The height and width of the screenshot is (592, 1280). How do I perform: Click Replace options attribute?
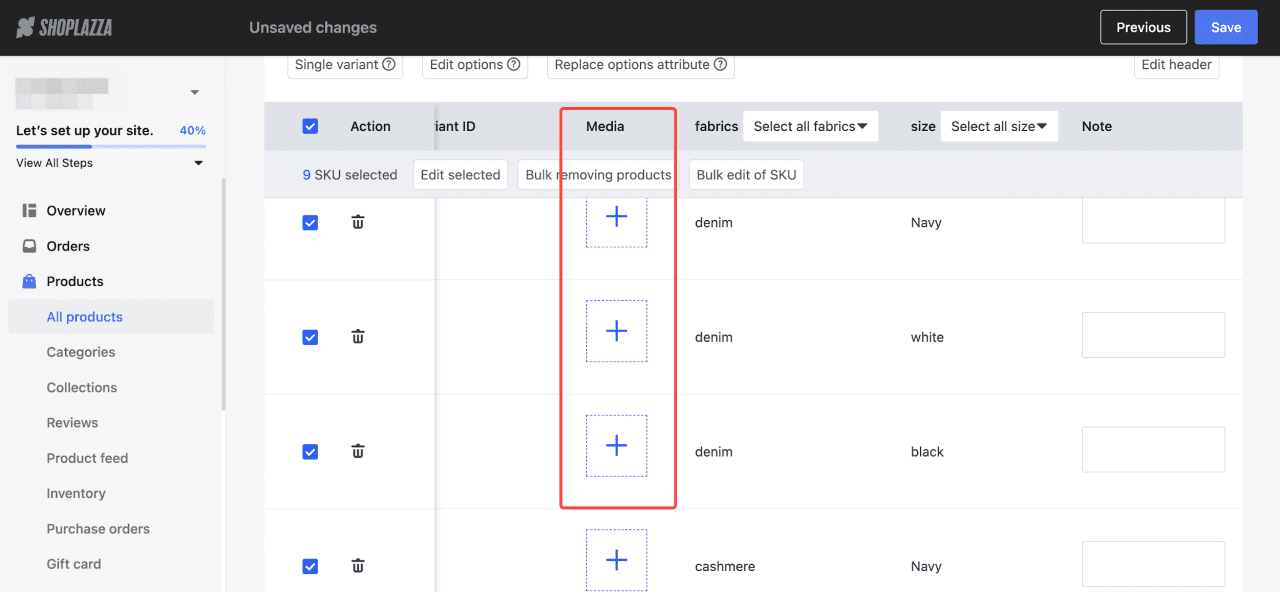(641, 65)
